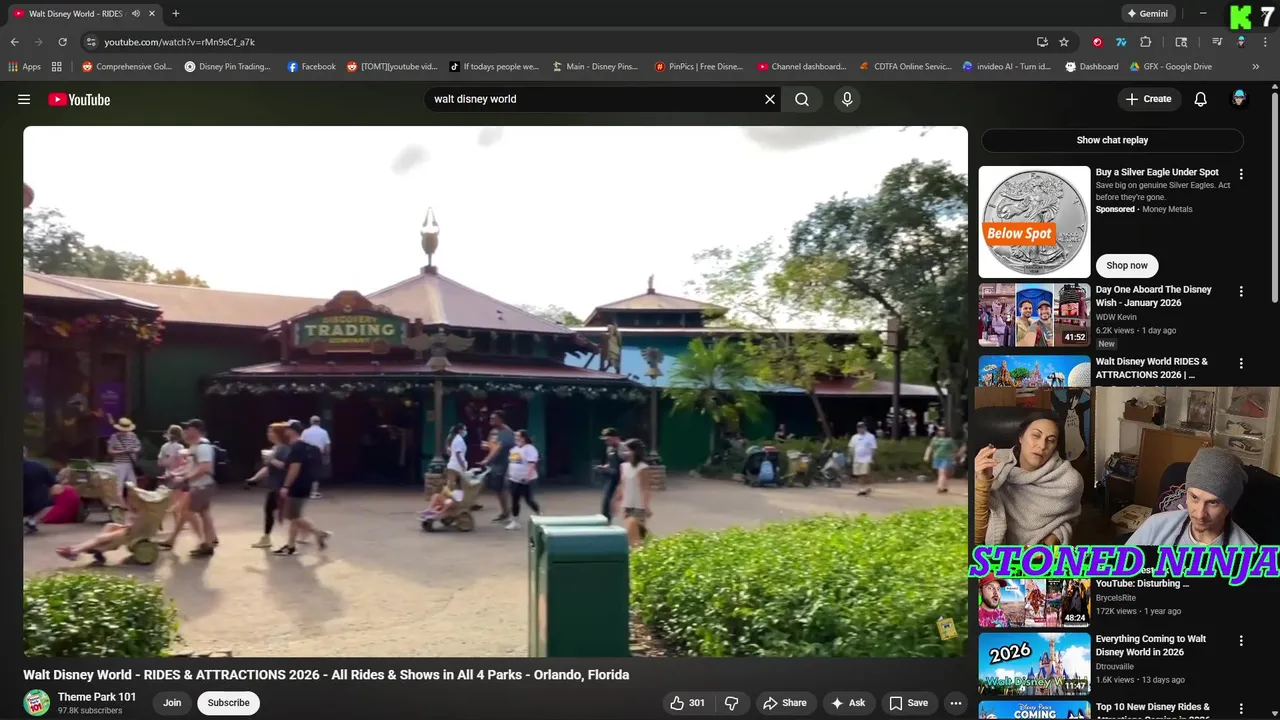Clear the search box with the X
Viewport: 1280px width, 720px height.
770,99
